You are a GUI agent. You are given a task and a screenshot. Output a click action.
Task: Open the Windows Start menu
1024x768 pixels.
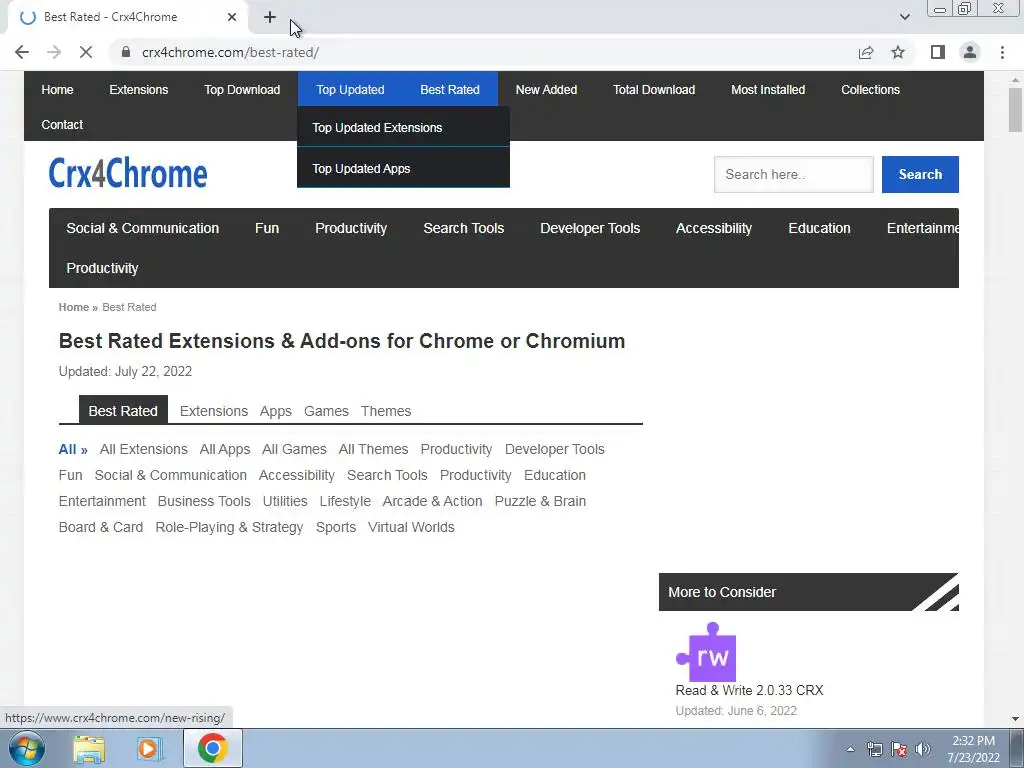tap(25, 748)
